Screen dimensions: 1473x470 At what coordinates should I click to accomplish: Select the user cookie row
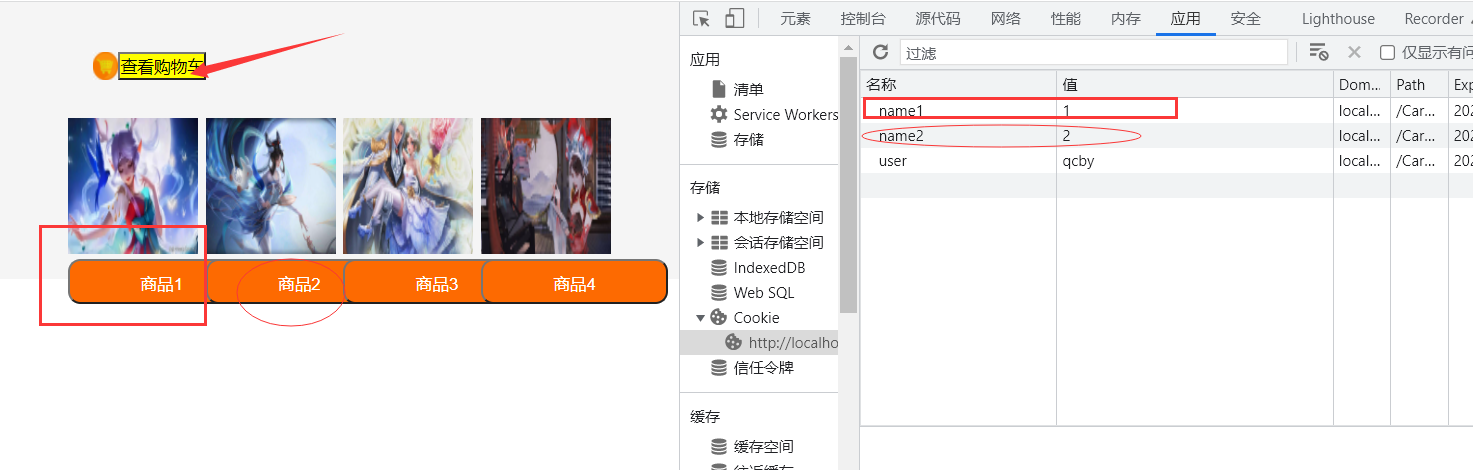1166,160
